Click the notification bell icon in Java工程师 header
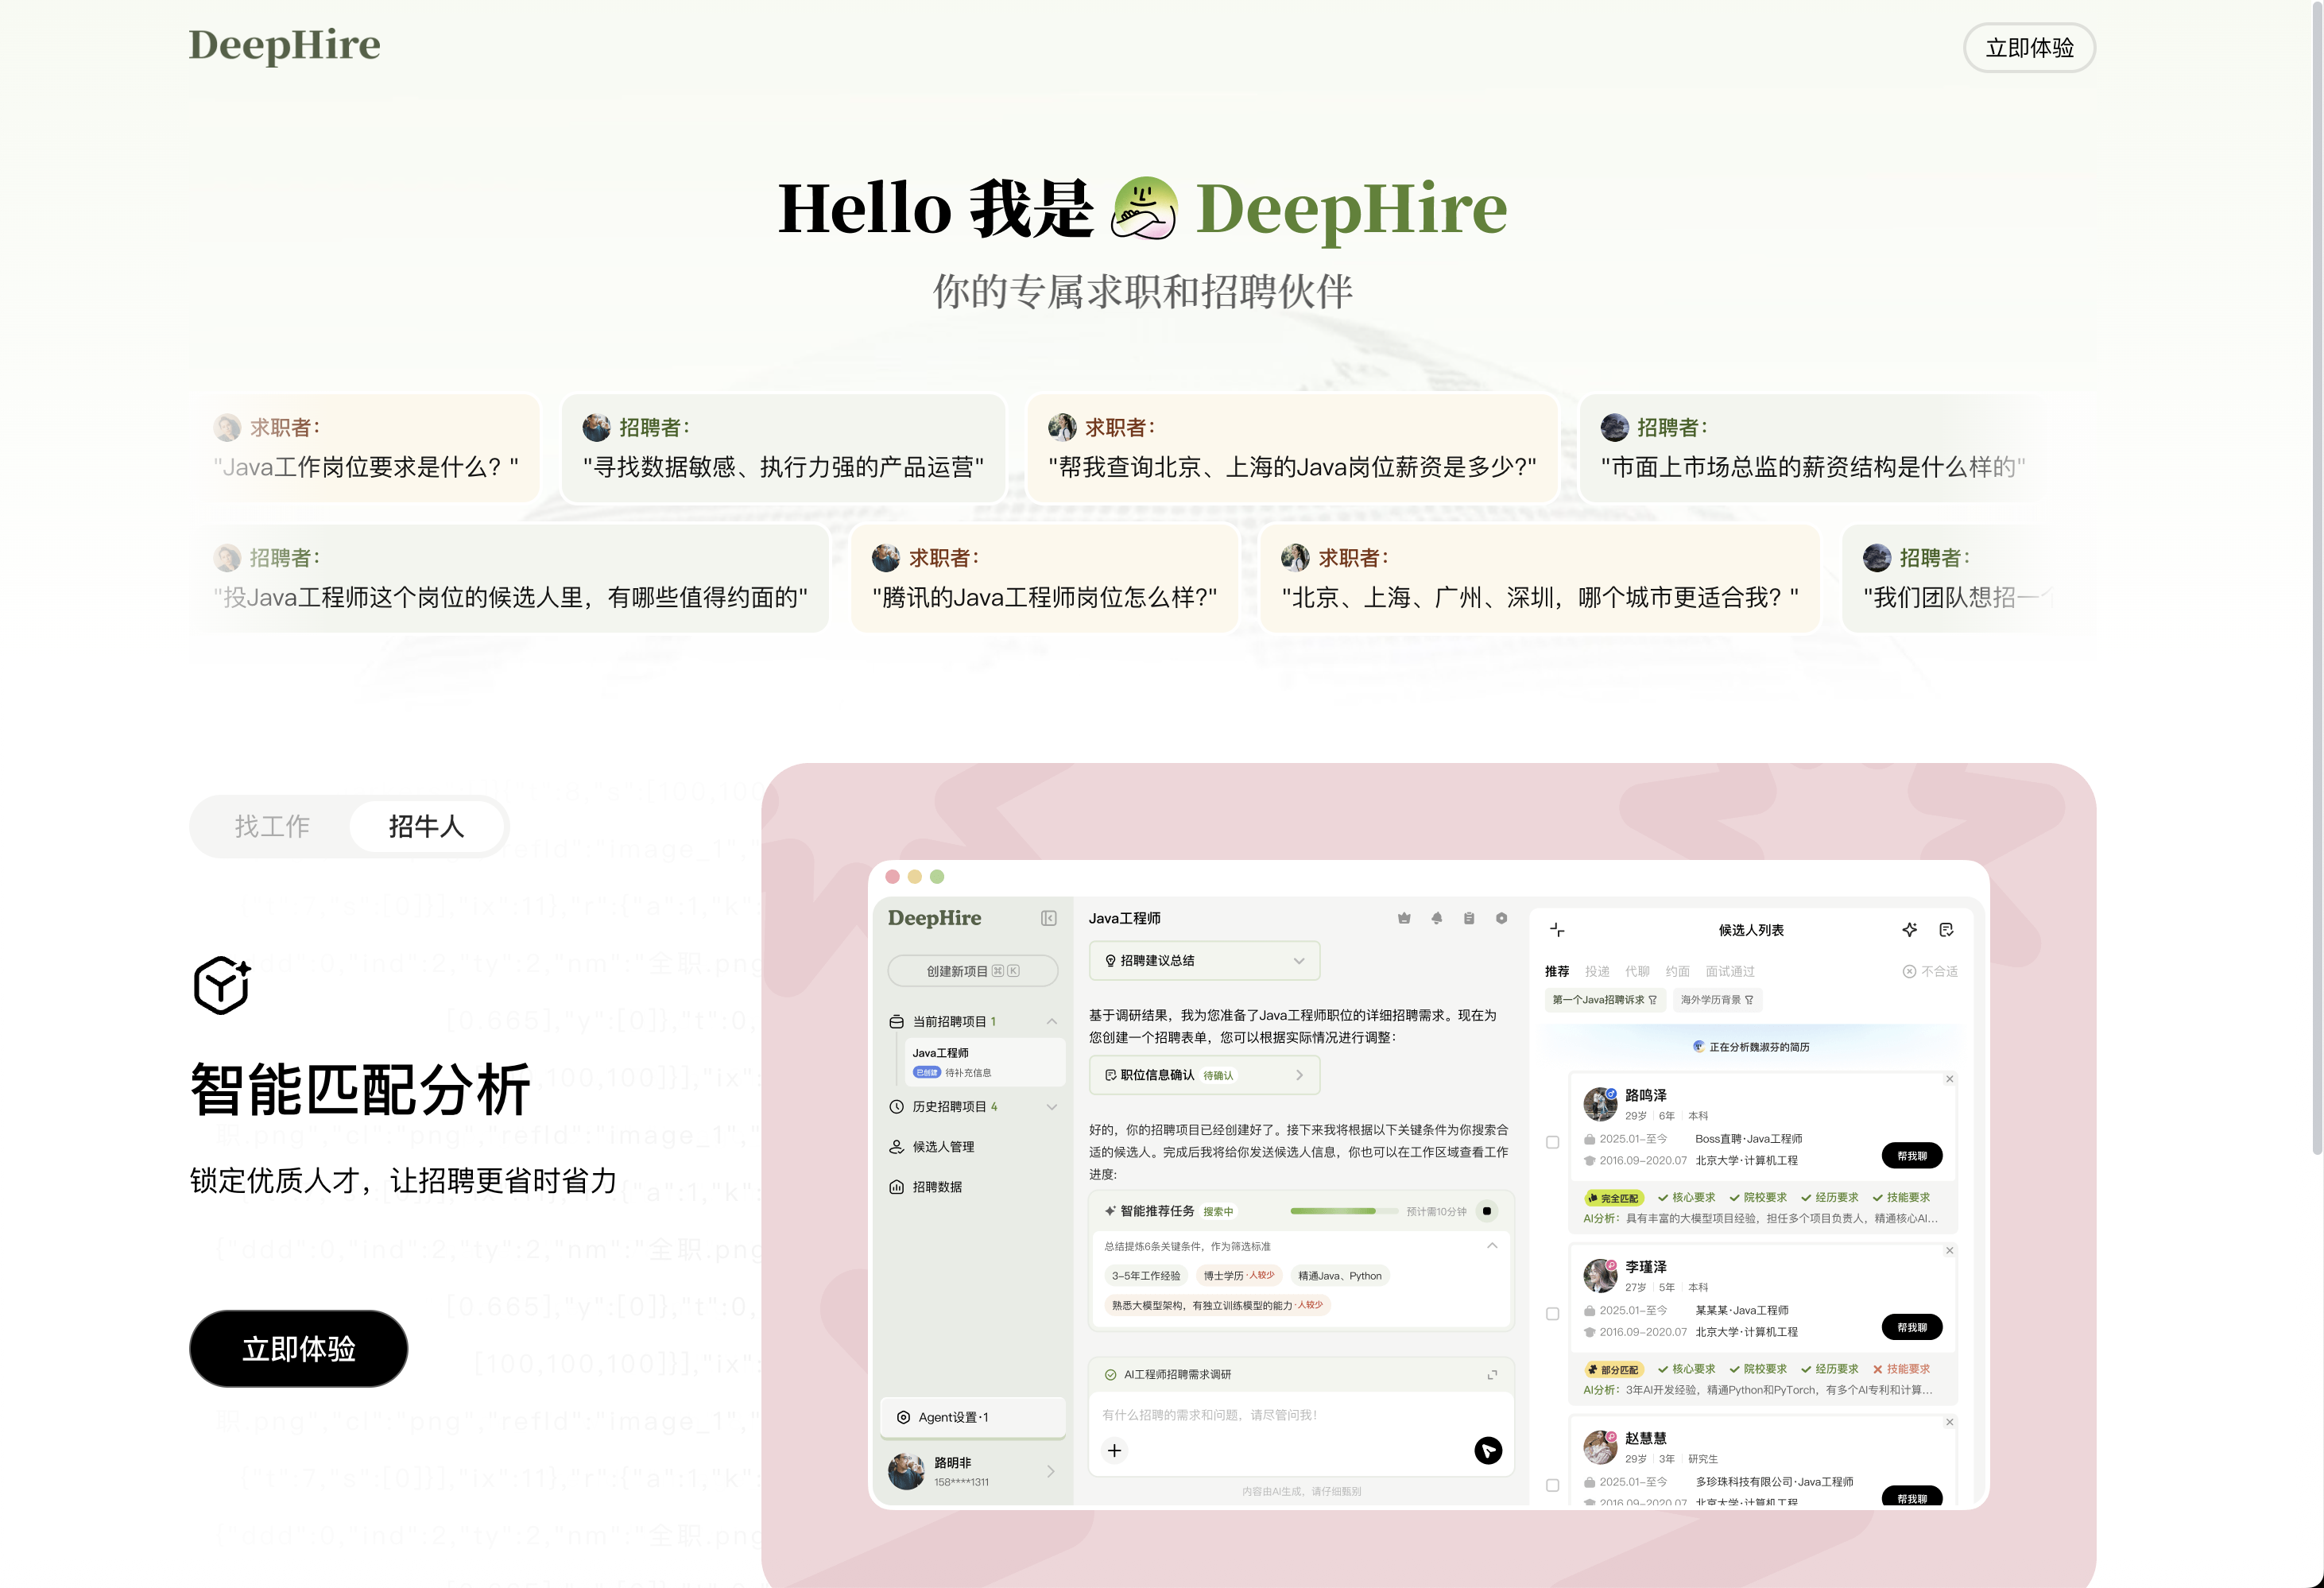The height and width of the screenshot is (1588, 2324). pos(1436,918)
